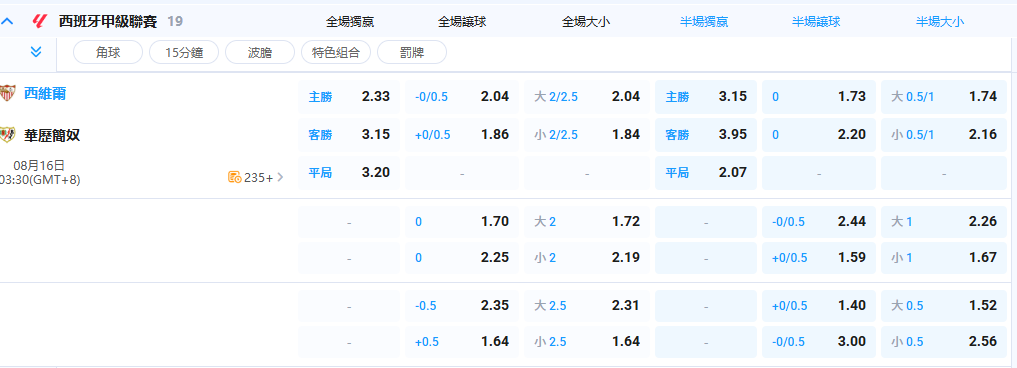Select the 15分鐘 filter
Viewport: 1017px width, 368px height.
[184, 53]
